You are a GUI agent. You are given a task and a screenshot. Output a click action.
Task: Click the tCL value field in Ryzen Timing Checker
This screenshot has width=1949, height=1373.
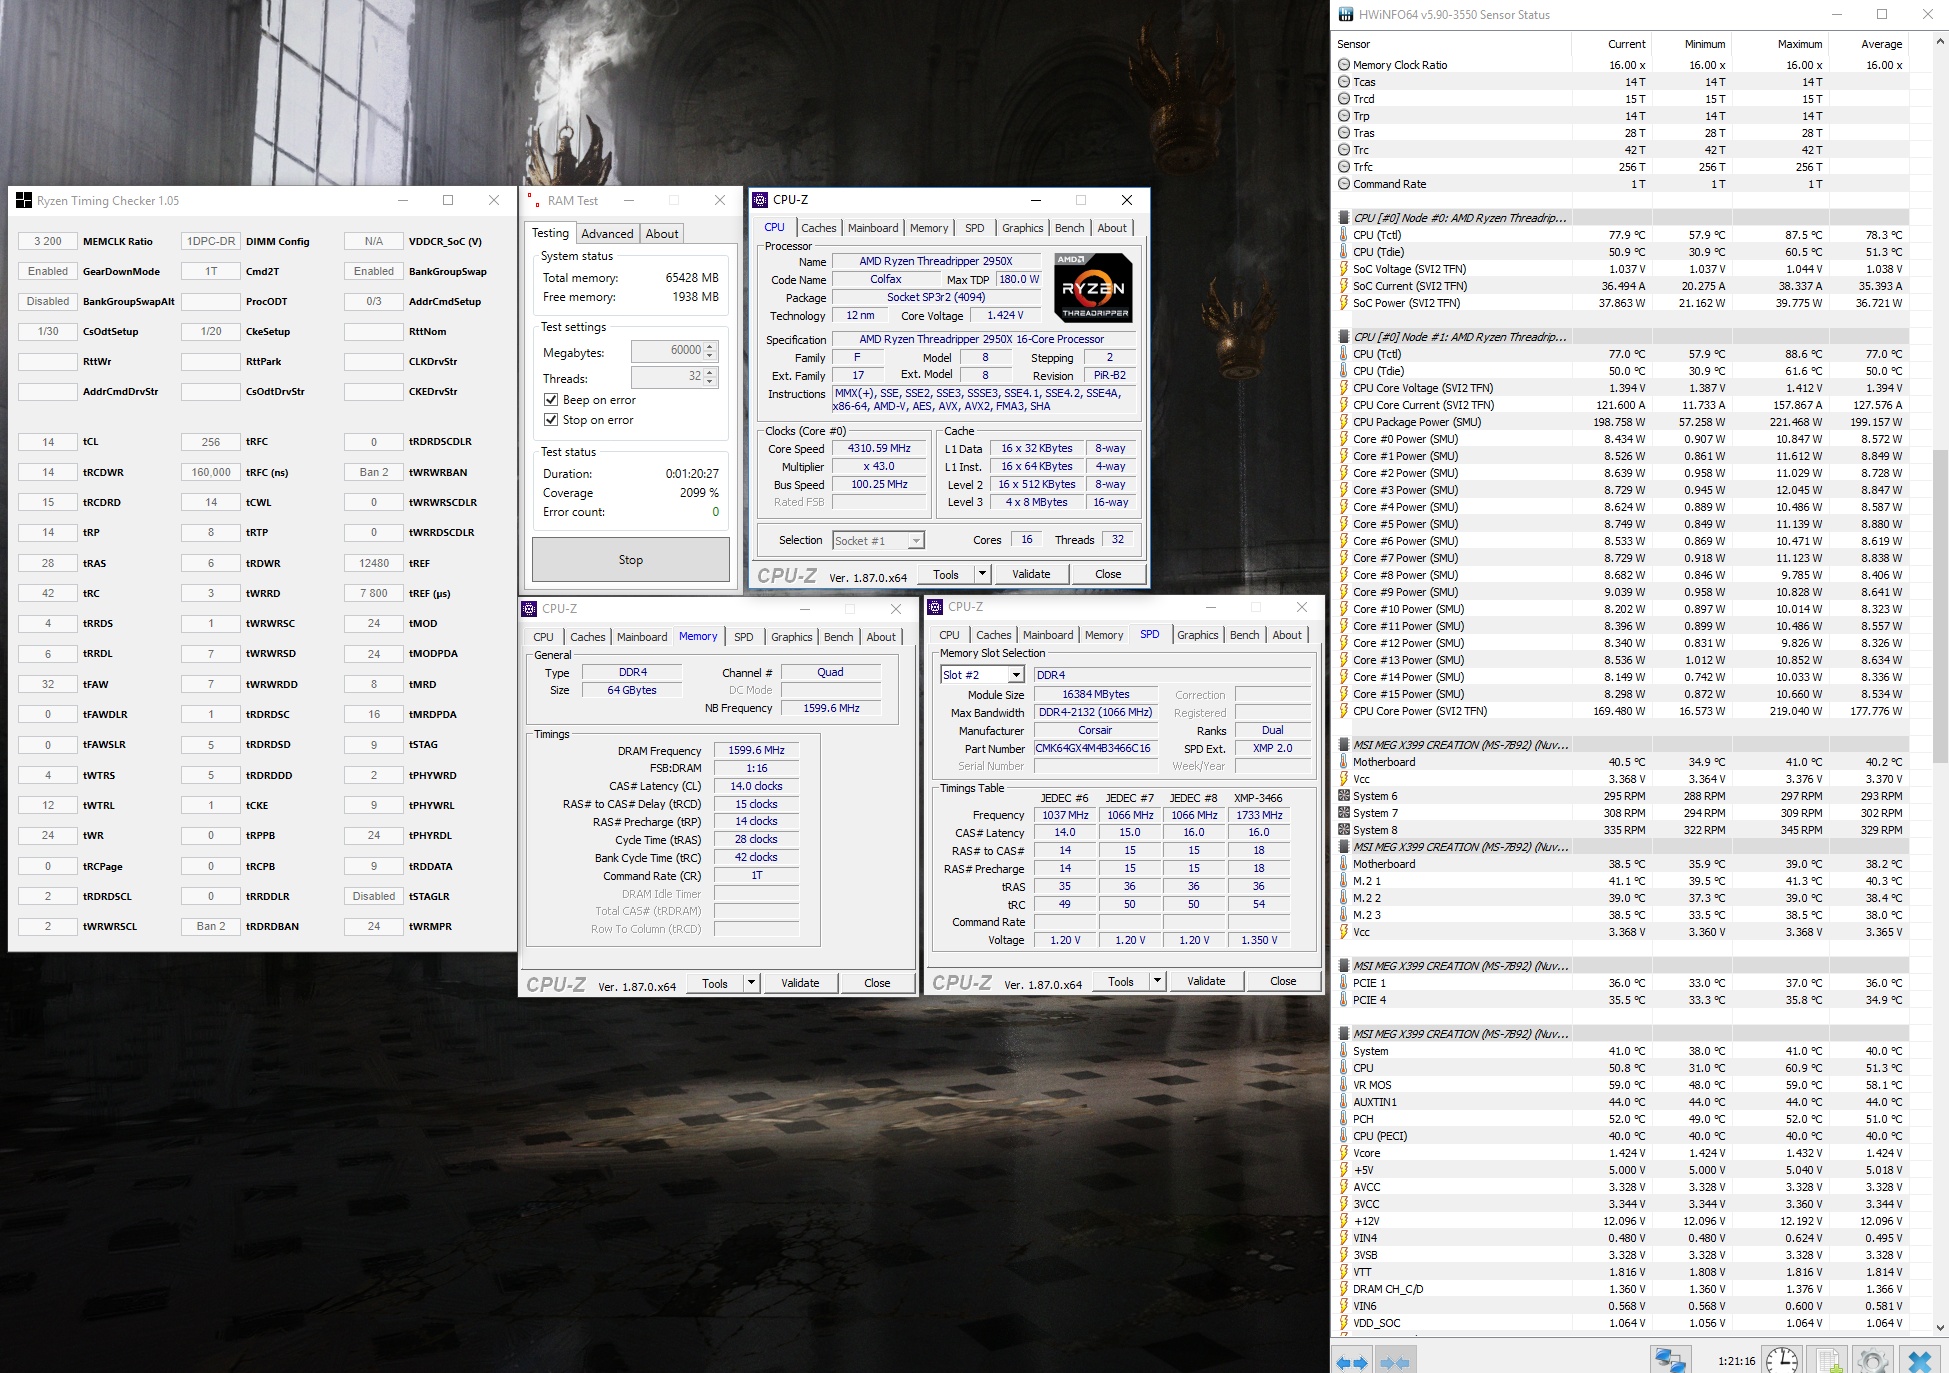click(x=48, y=442)
